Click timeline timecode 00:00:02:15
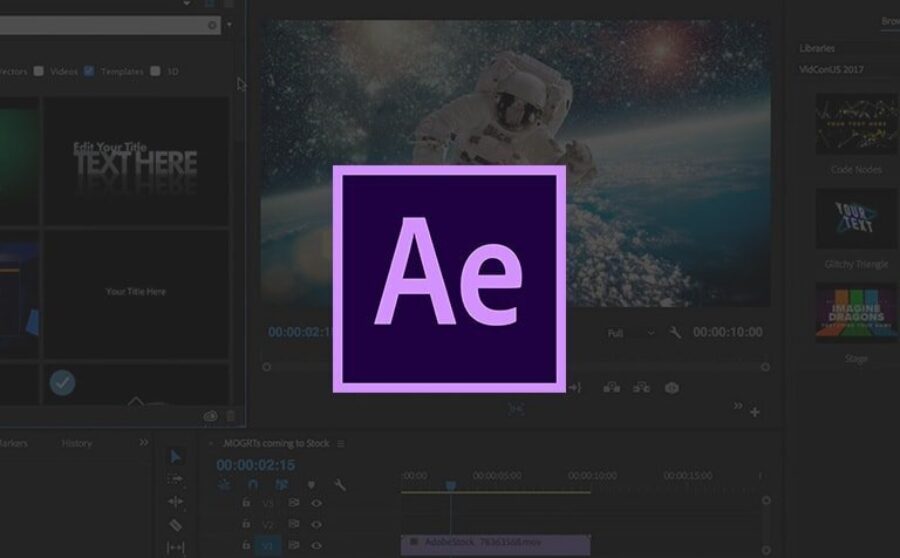900x558 pixels. pos(255,465)
